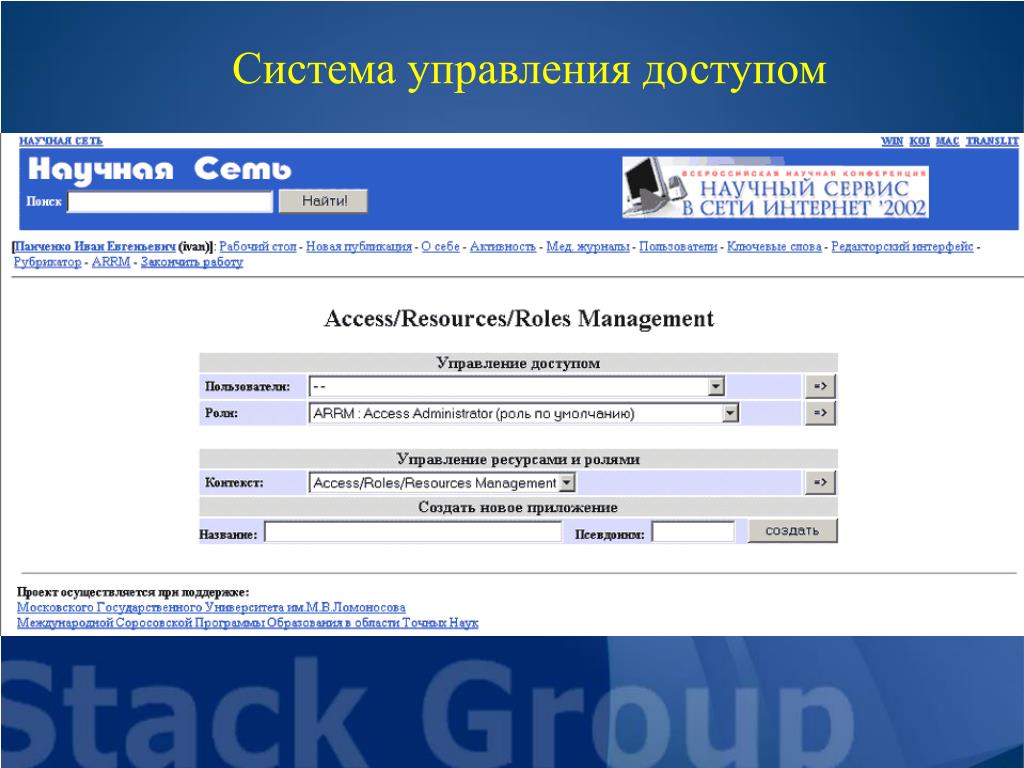1024x768 pixels.
Task: Open the Рубрикатор link
Action: (x=48, y=263)
